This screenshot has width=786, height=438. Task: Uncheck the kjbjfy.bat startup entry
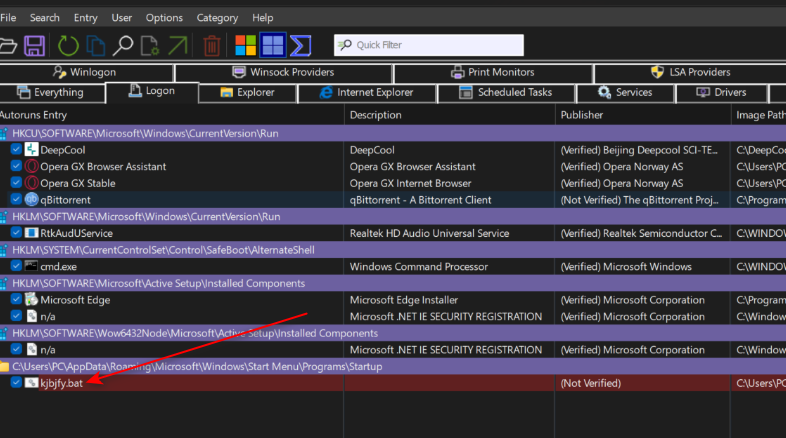(16, 382)
